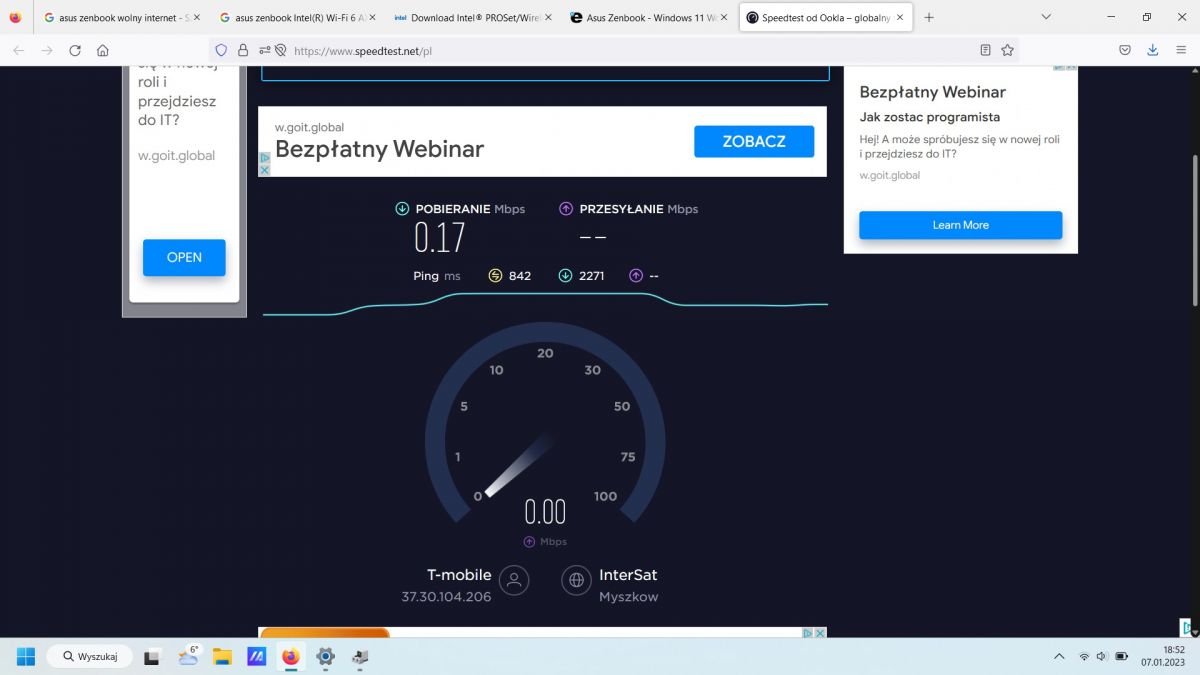Viewport: 1200px width, 675px height.
Task: Open a new tab with plus button
Action: (x=929, y=17)
